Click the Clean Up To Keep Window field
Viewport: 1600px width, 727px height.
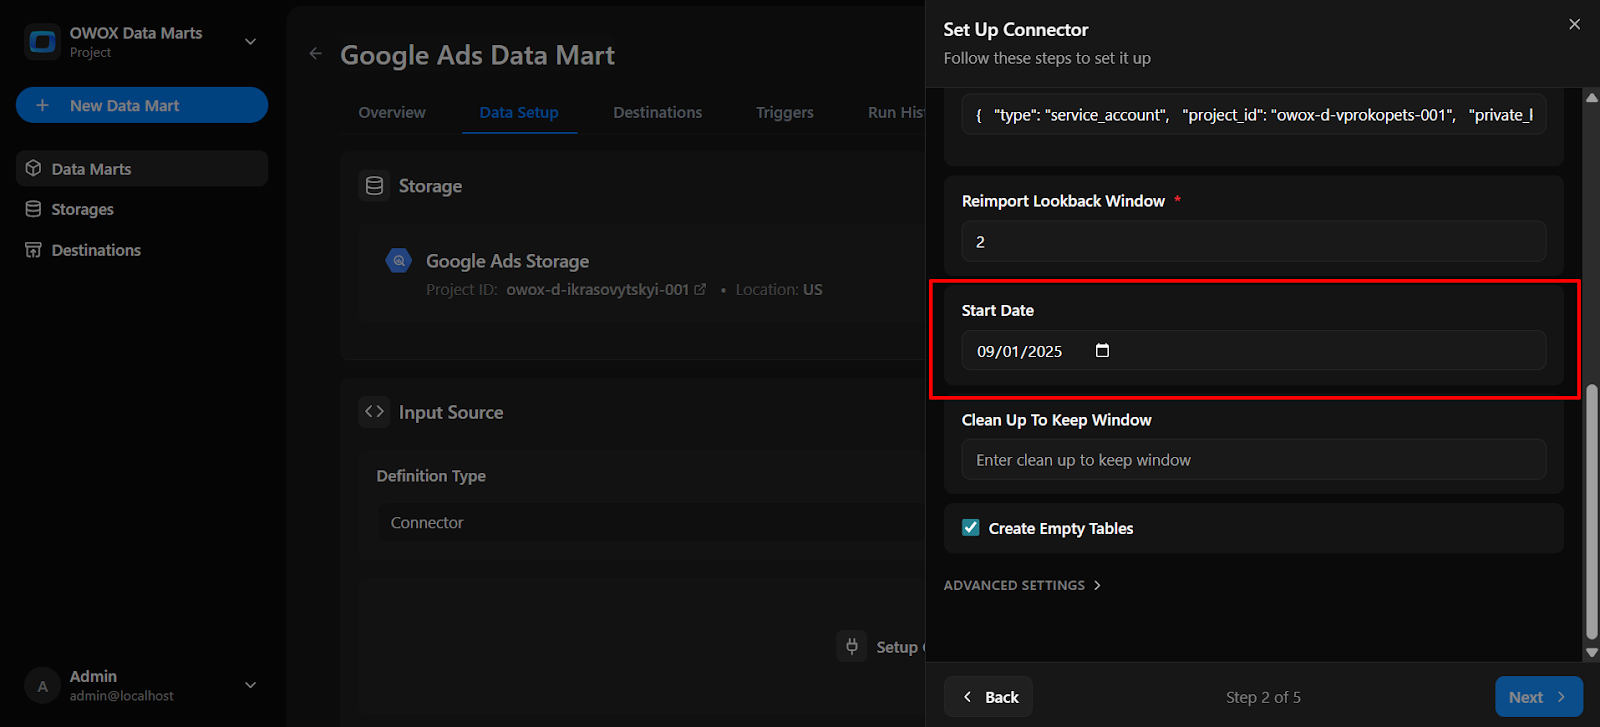pyautogui.click(x=1254, y=460)
